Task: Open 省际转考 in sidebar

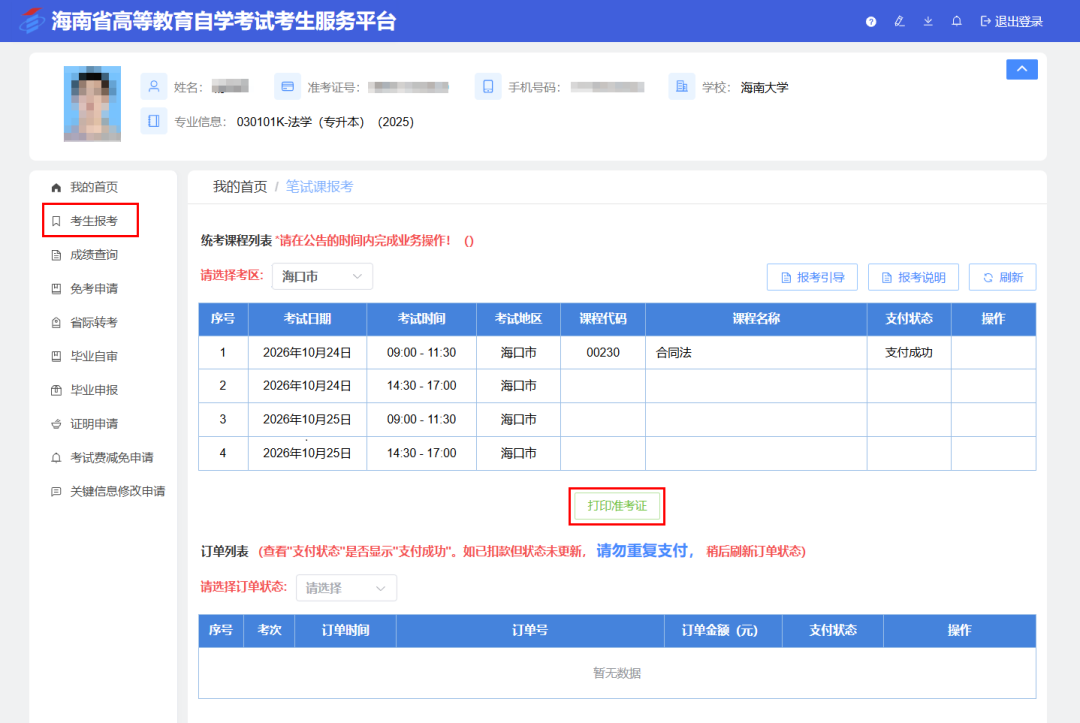Action: click(x=94, y=322)
